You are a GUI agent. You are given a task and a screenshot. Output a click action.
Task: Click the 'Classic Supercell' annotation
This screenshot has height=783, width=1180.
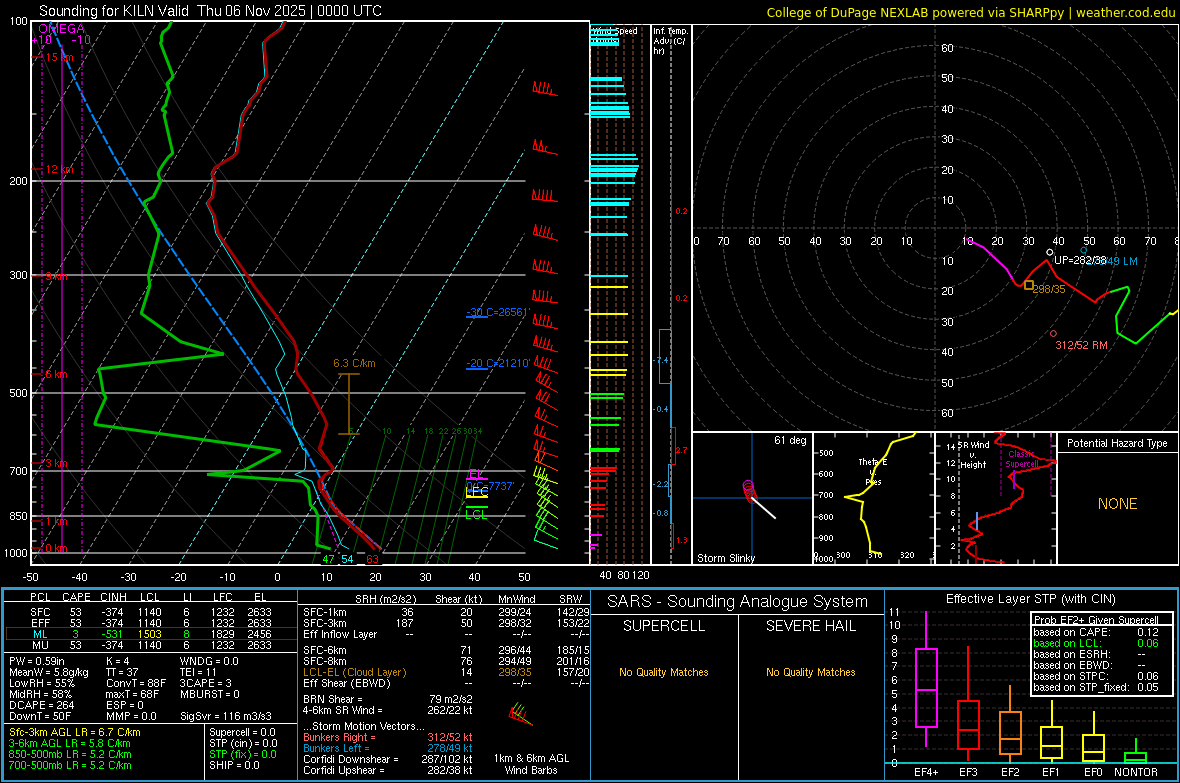coord(1021,459)
